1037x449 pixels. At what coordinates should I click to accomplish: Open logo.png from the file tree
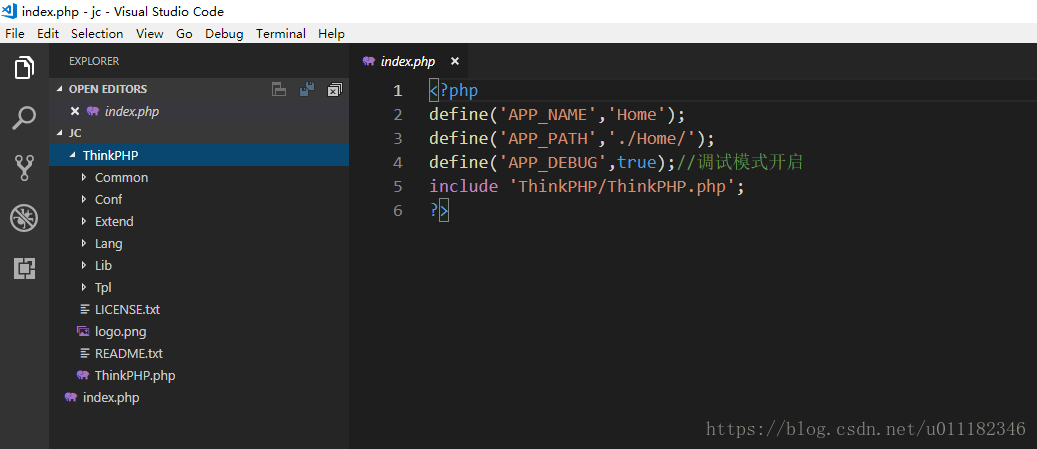(199, 331)
